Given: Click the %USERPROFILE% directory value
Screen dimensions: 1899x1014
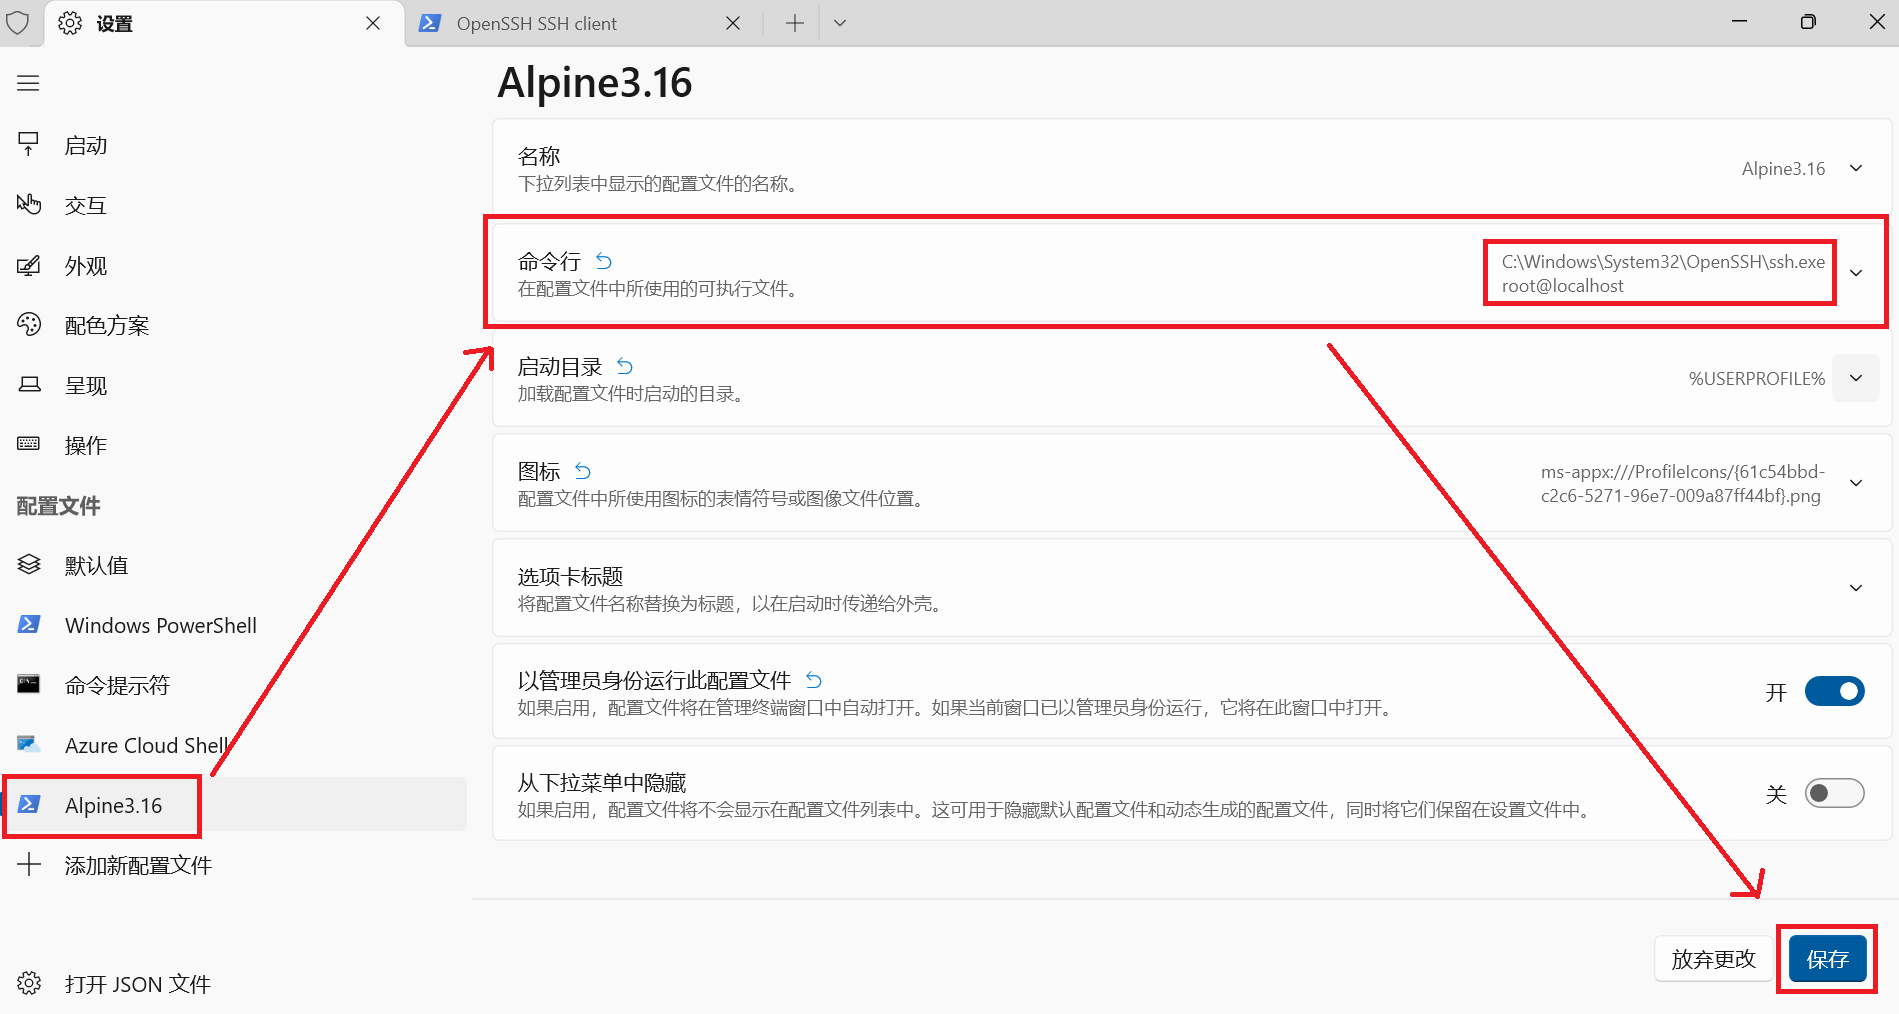Looking at the screenshot, I should tap(1756, 378).
